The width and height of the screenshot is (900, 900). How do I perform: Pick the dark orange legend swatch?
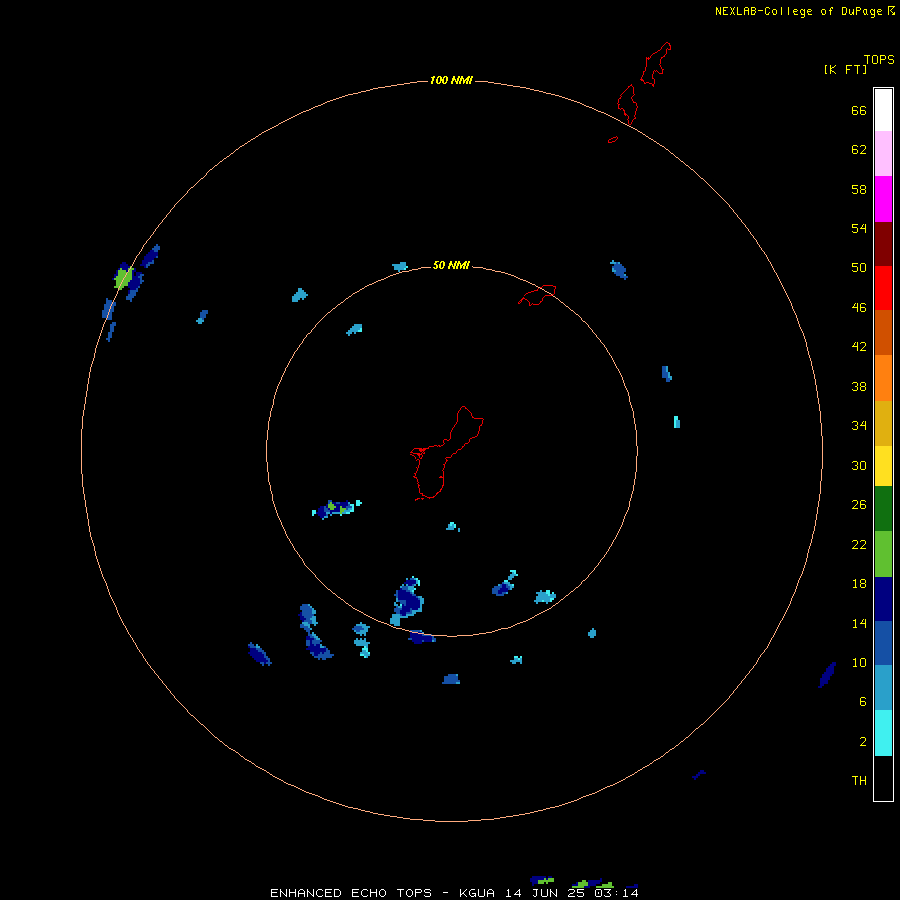(x=883, y=332)
